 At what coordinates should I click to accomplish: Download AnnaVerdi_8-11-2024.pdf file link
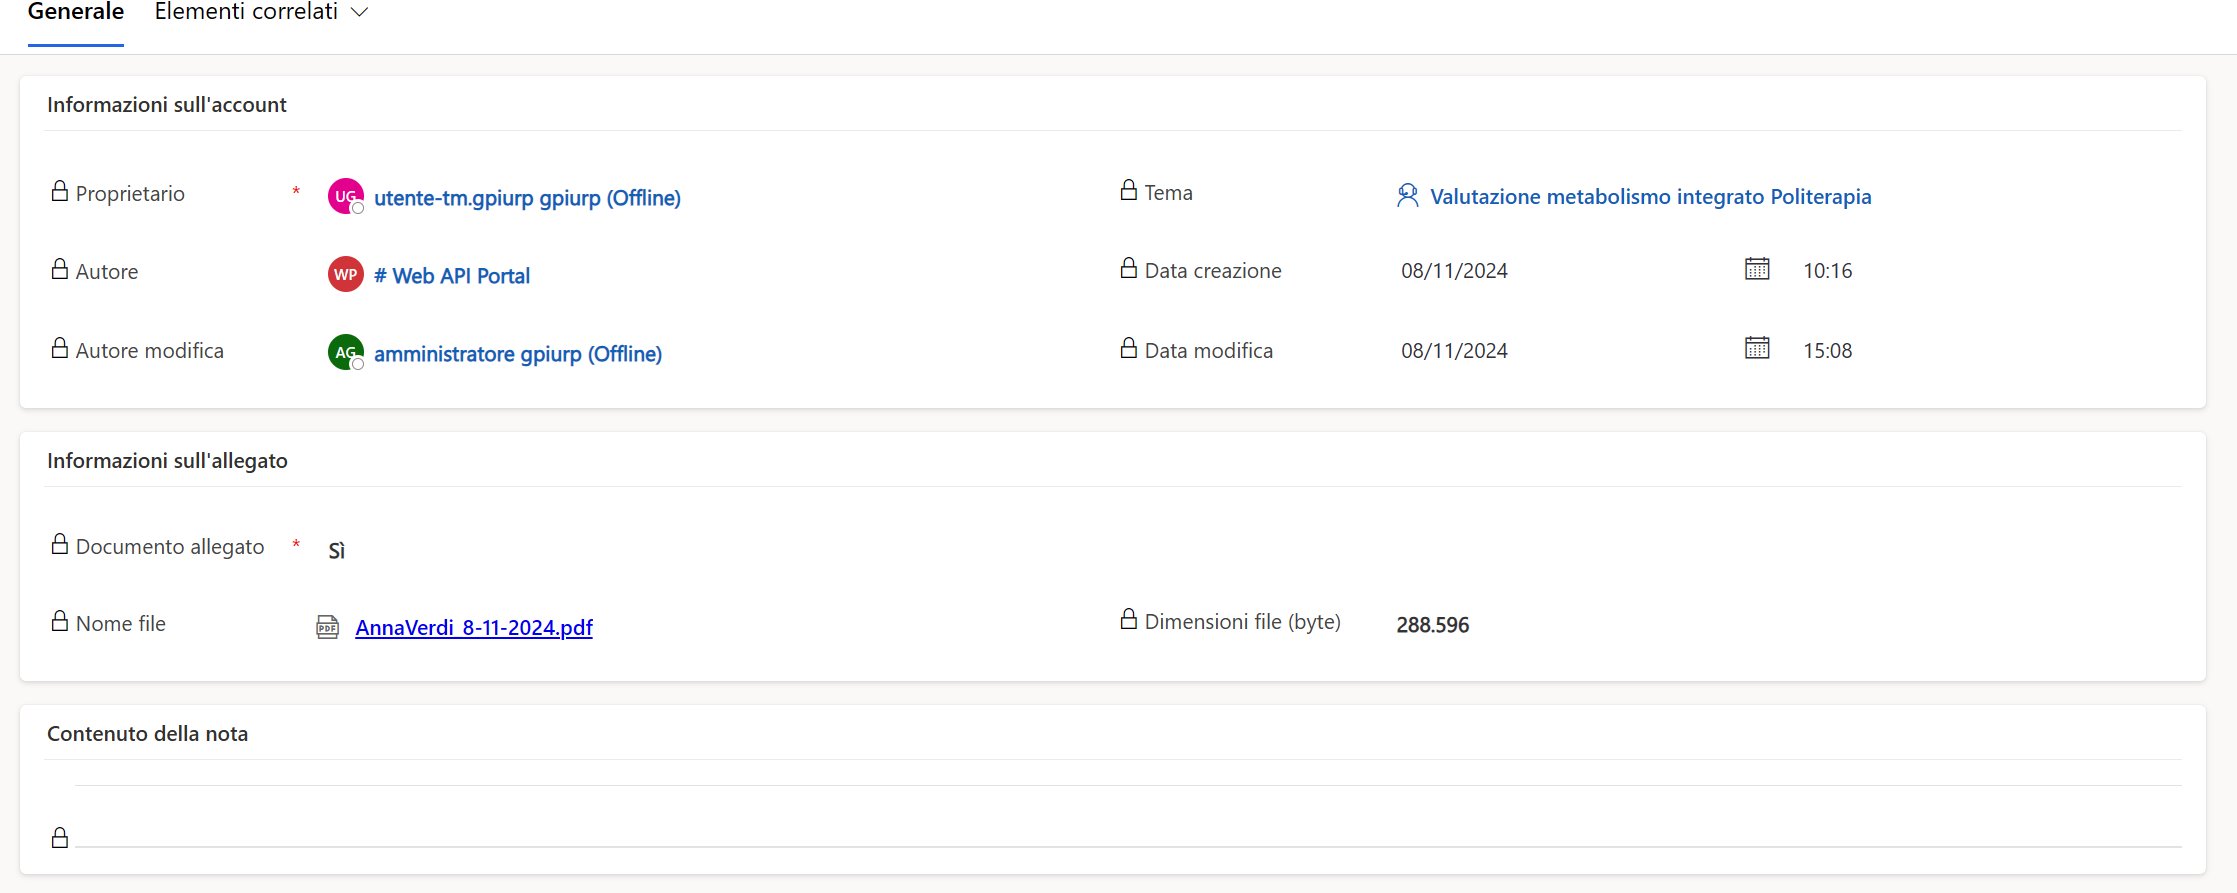[x=474, y=628]
